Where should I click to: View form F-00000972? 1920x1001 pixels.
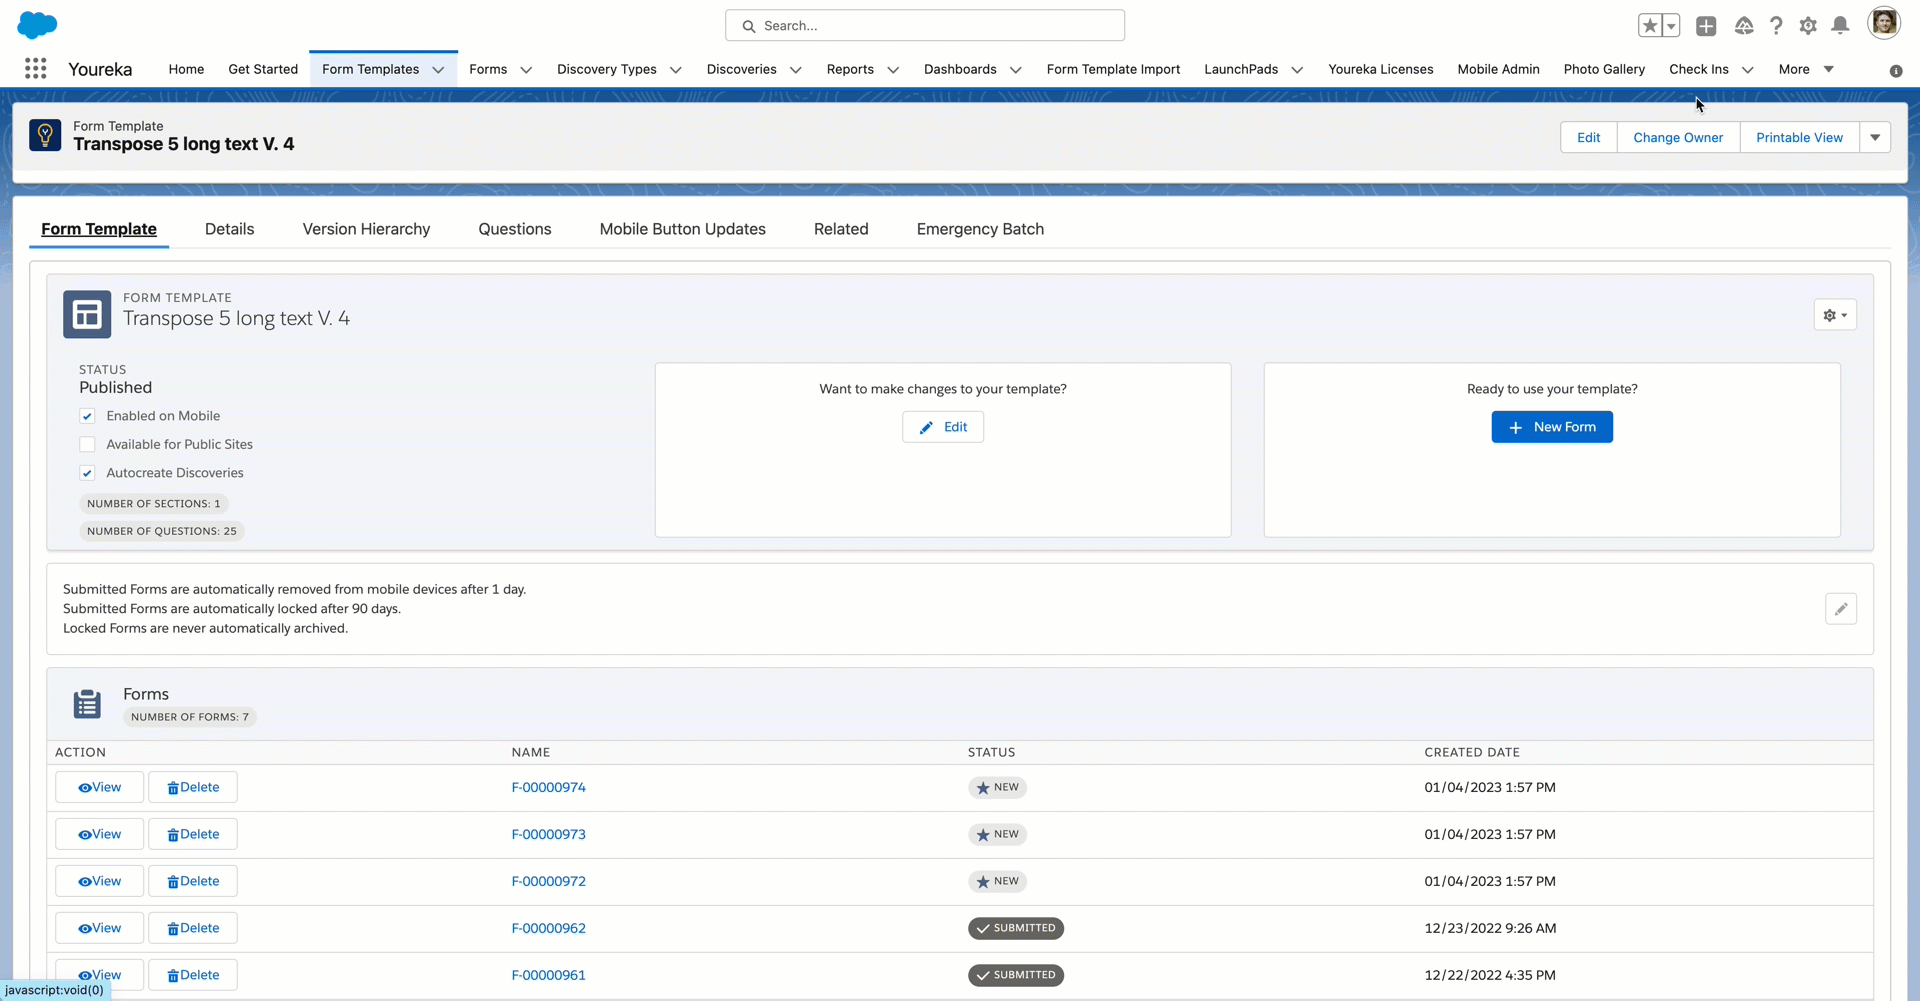tap(99, 881)
